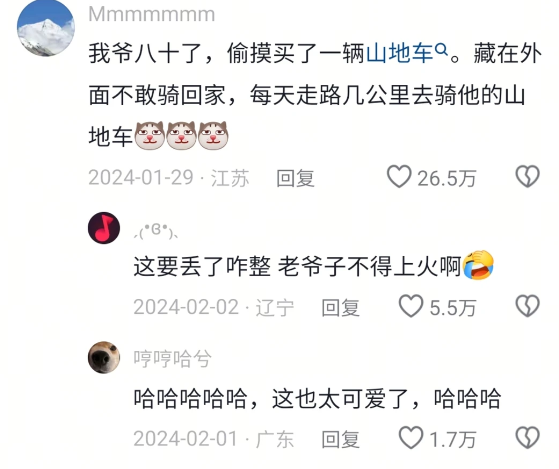Viewport: 559px width, 469px height.
Task: Like the 辽宁 reply with 5.5万 likes
Action: [x=411, y=306]
